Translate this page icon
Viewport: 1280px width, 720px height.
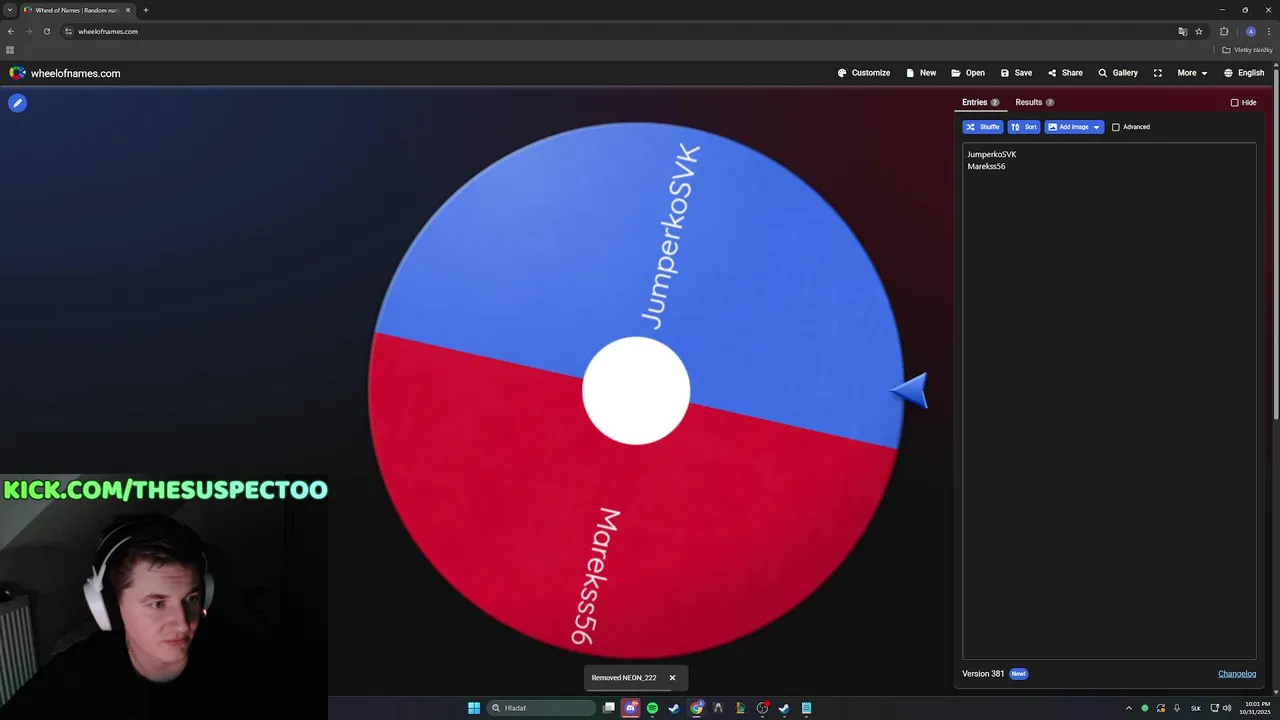click(x=1183, y=31)
